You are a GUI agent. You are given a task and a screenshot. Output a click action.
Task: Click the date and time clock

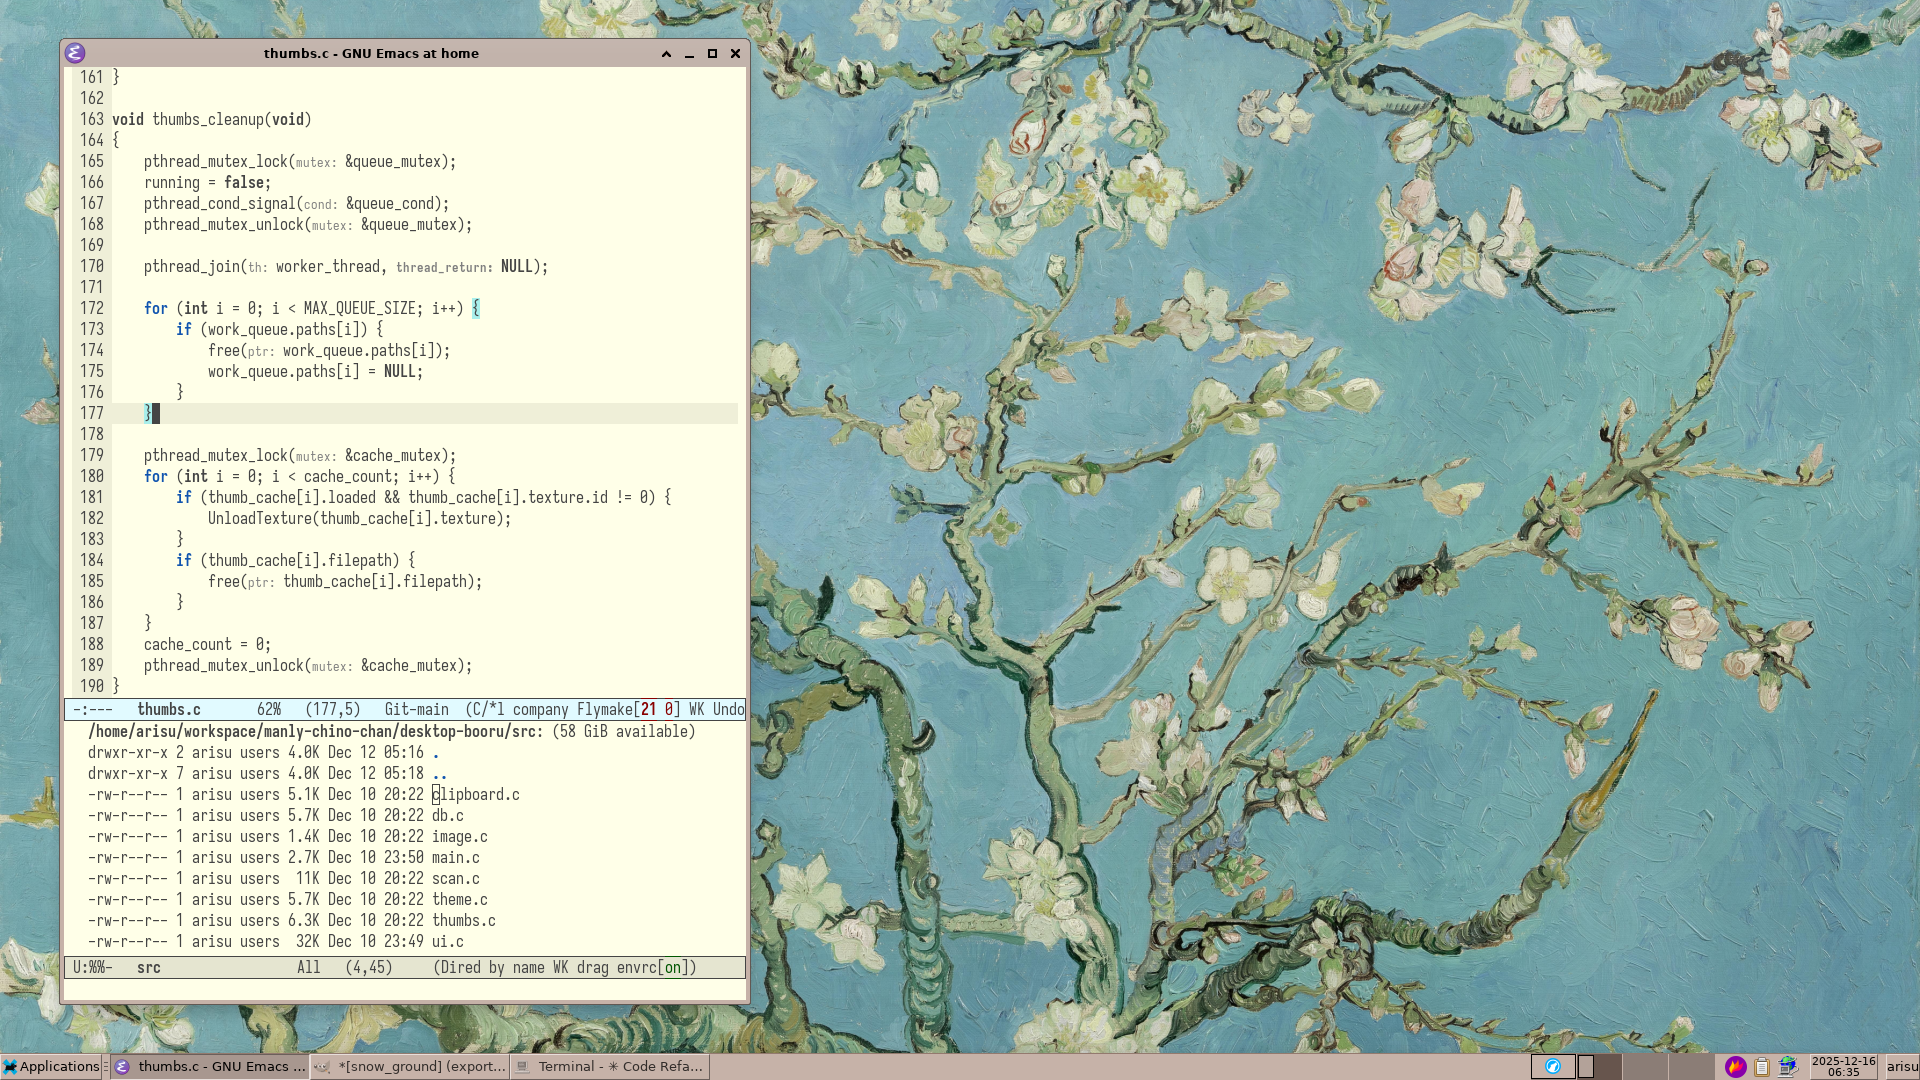click(x=1843, y=1066)
